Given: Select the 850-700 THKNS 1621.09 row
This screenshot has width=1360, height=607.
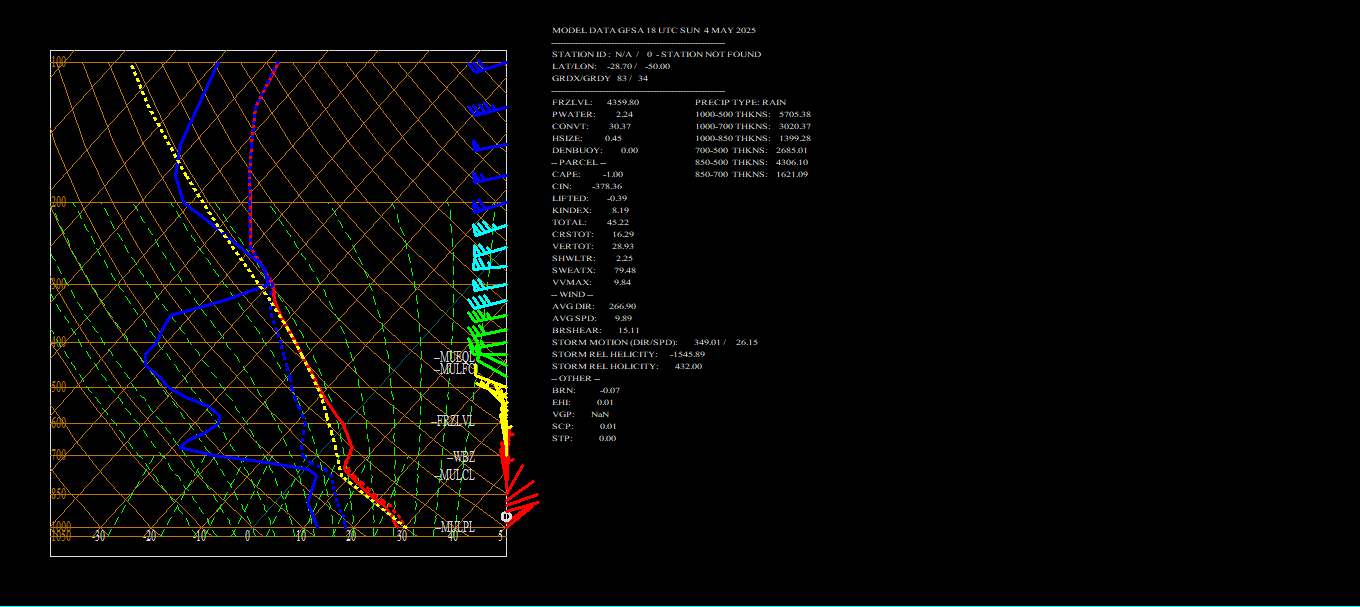Looking at the screenshot, I should point(751,174).
